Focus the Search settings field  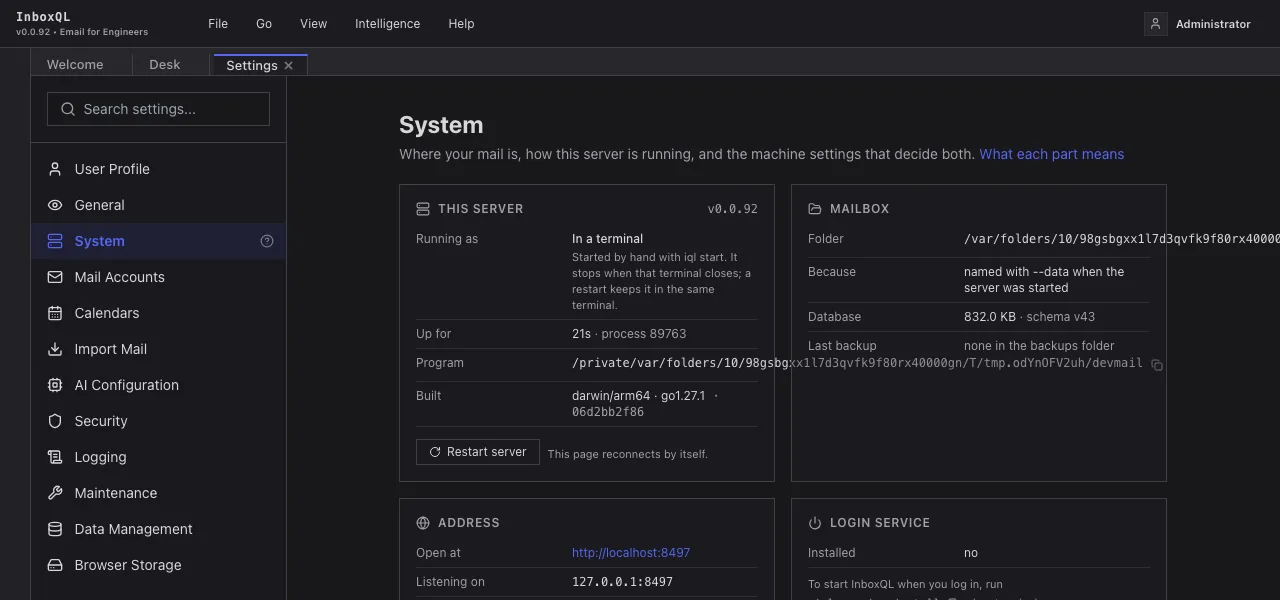[158, 109]
